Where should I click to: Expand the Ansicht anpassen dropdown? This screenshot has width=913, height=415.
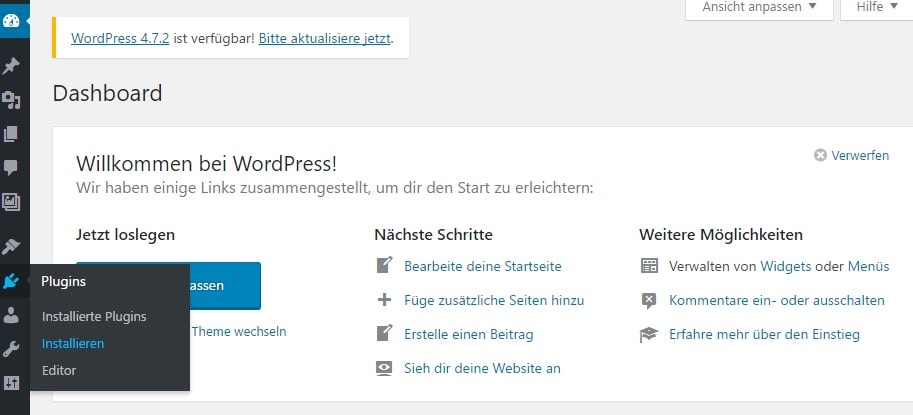[759, 8]
